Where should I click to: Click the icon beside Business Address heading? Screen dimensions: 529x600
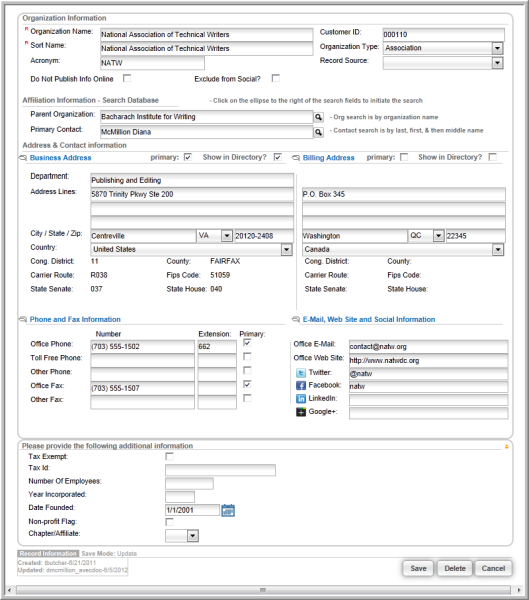point(23,158)
